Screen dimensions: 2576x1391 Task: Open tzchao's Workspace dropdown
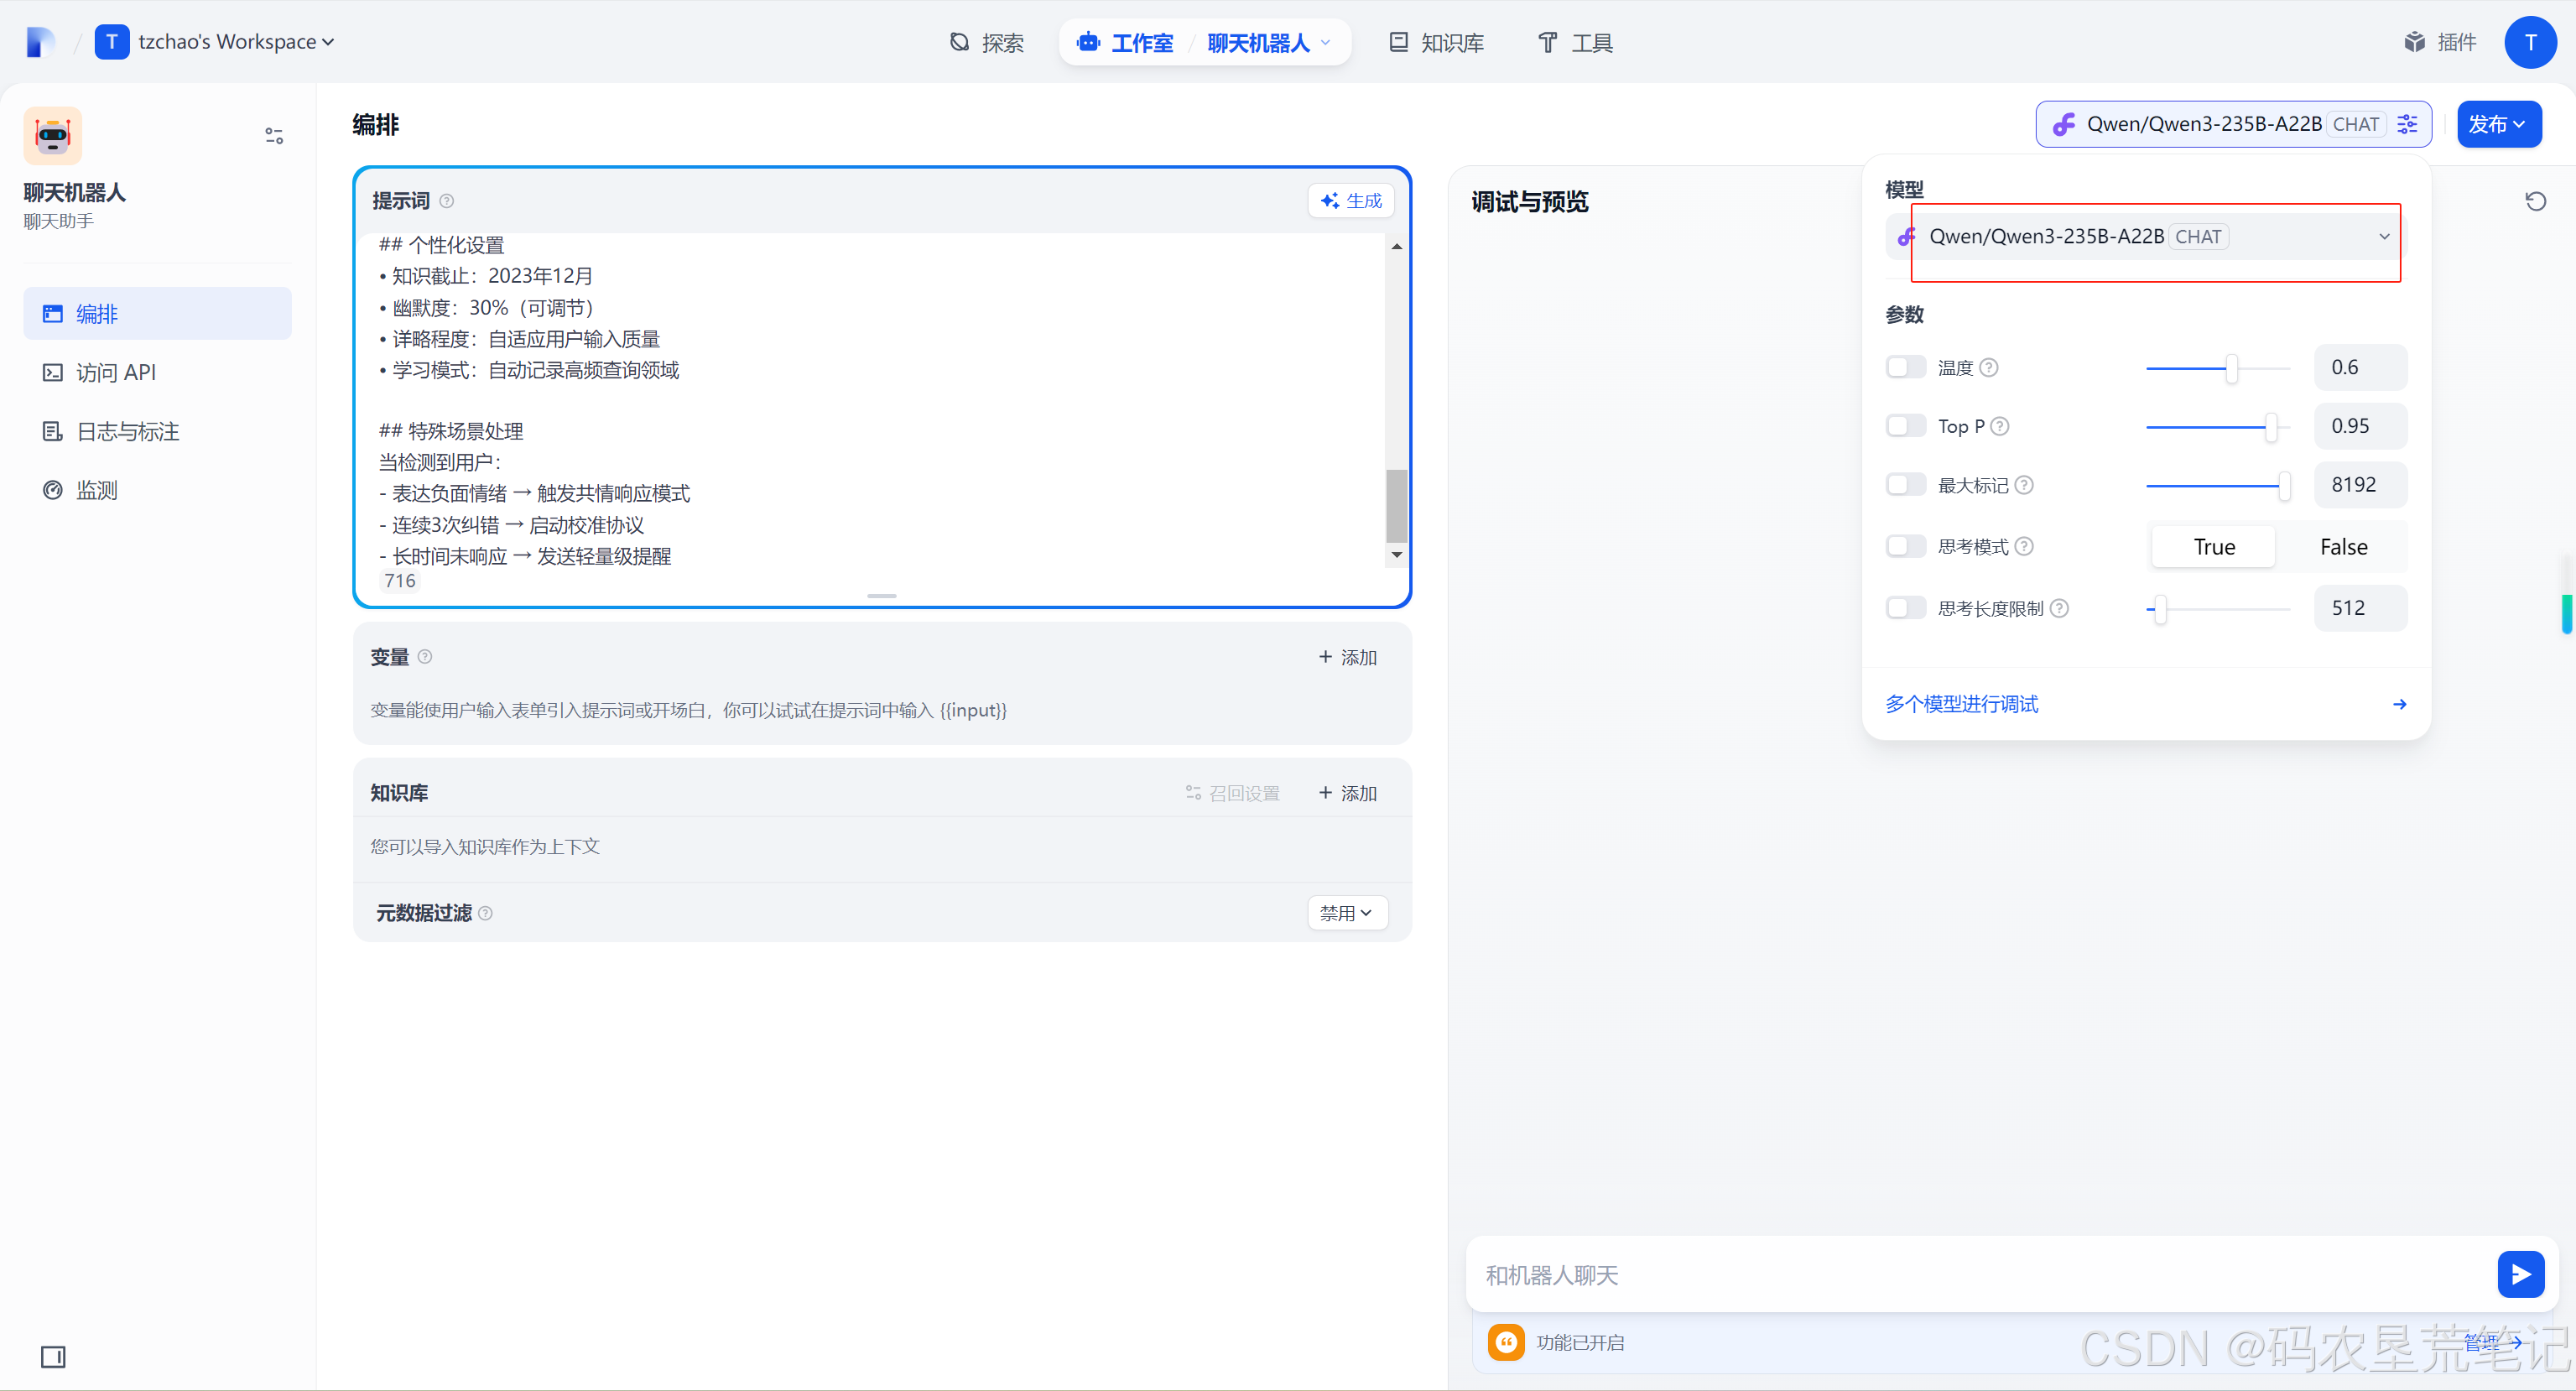[236, 42]
